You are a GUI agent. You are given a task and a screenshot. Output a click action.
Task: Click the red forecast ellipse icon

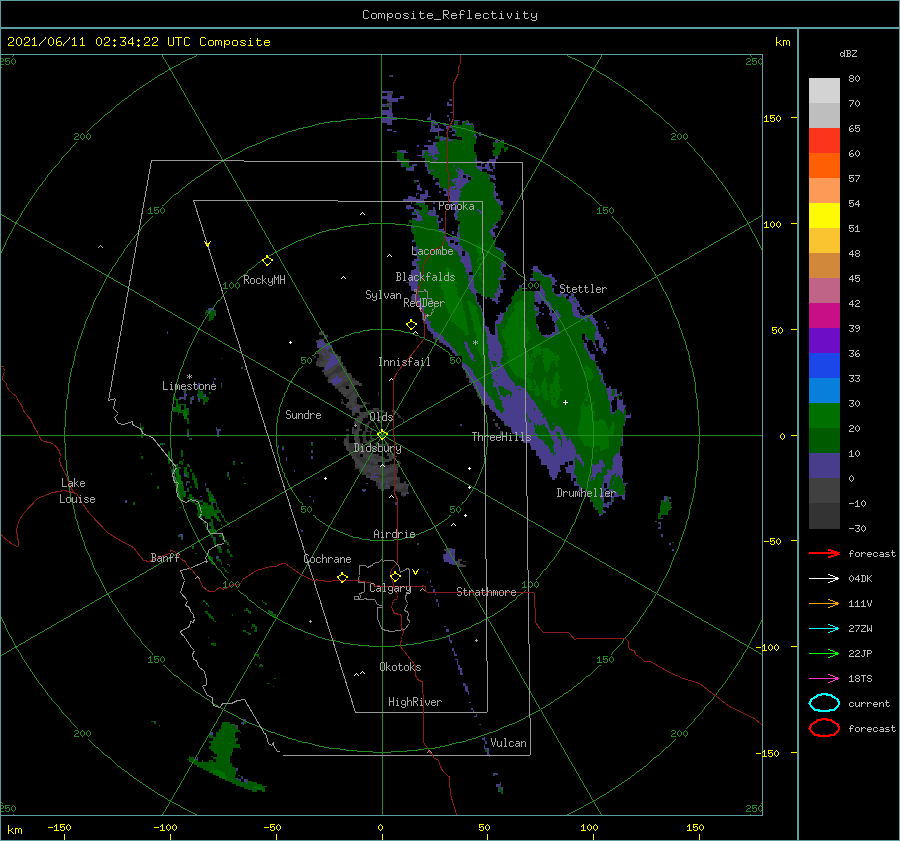(824, 728)
